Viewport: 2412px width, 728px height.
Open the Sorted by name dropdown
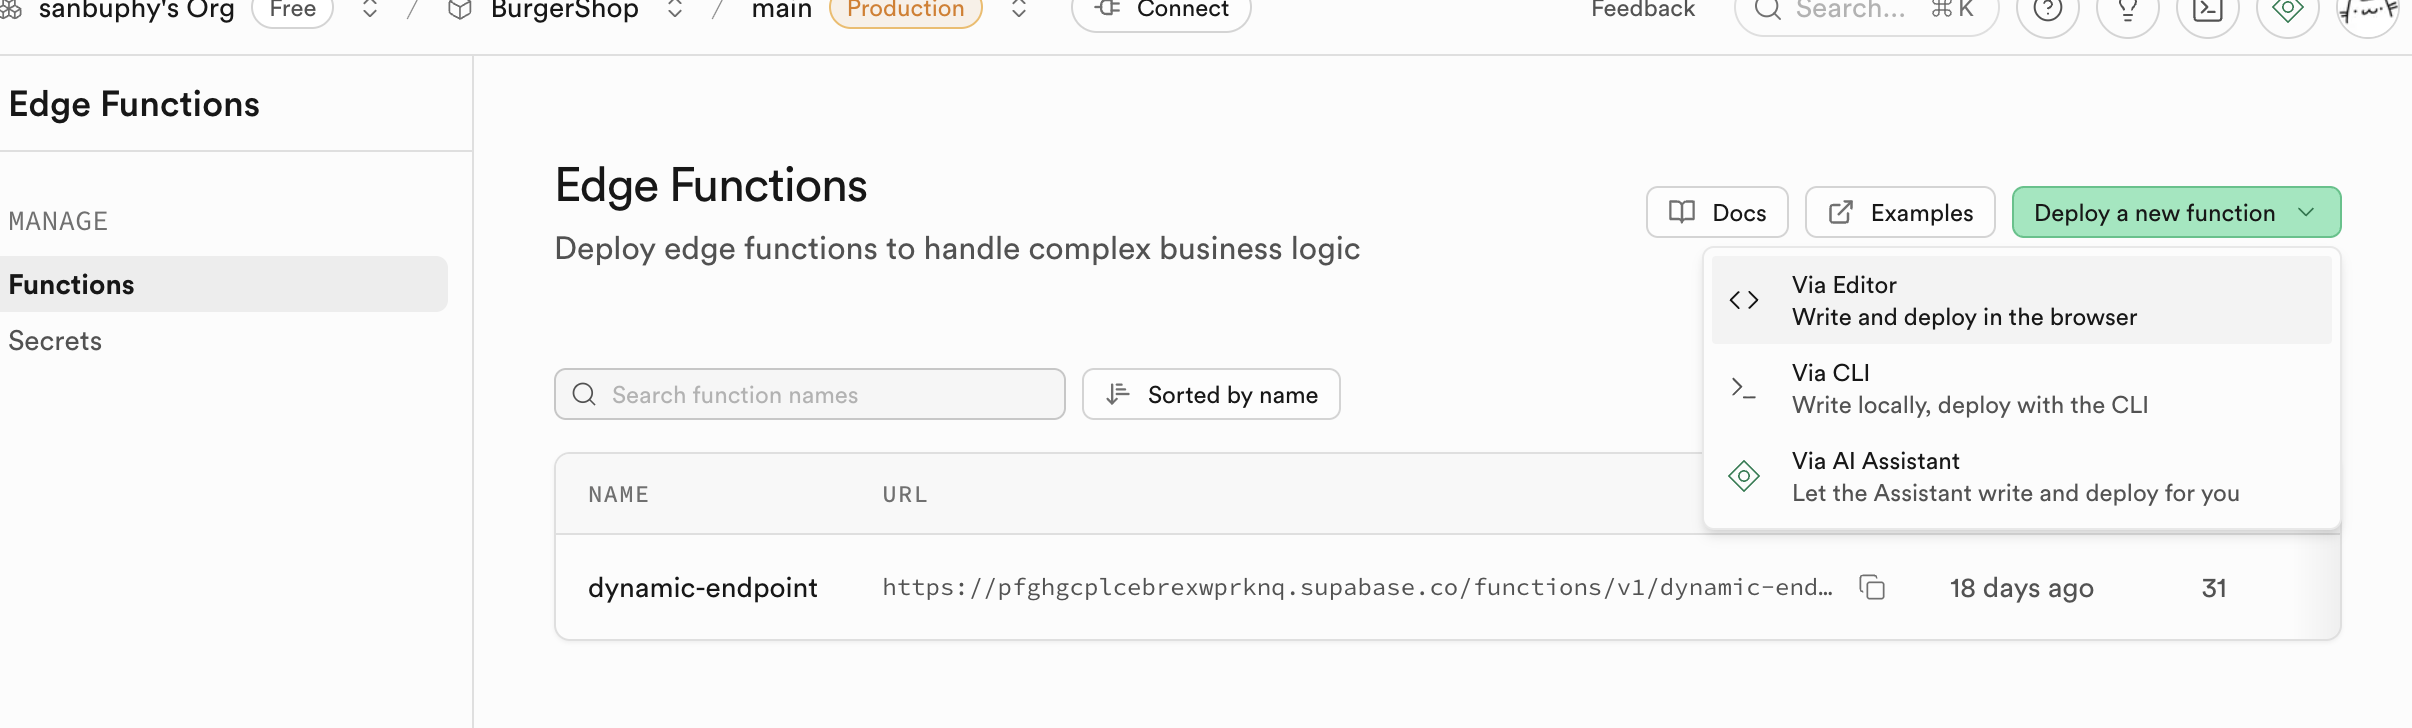[x=1211, y=395]
